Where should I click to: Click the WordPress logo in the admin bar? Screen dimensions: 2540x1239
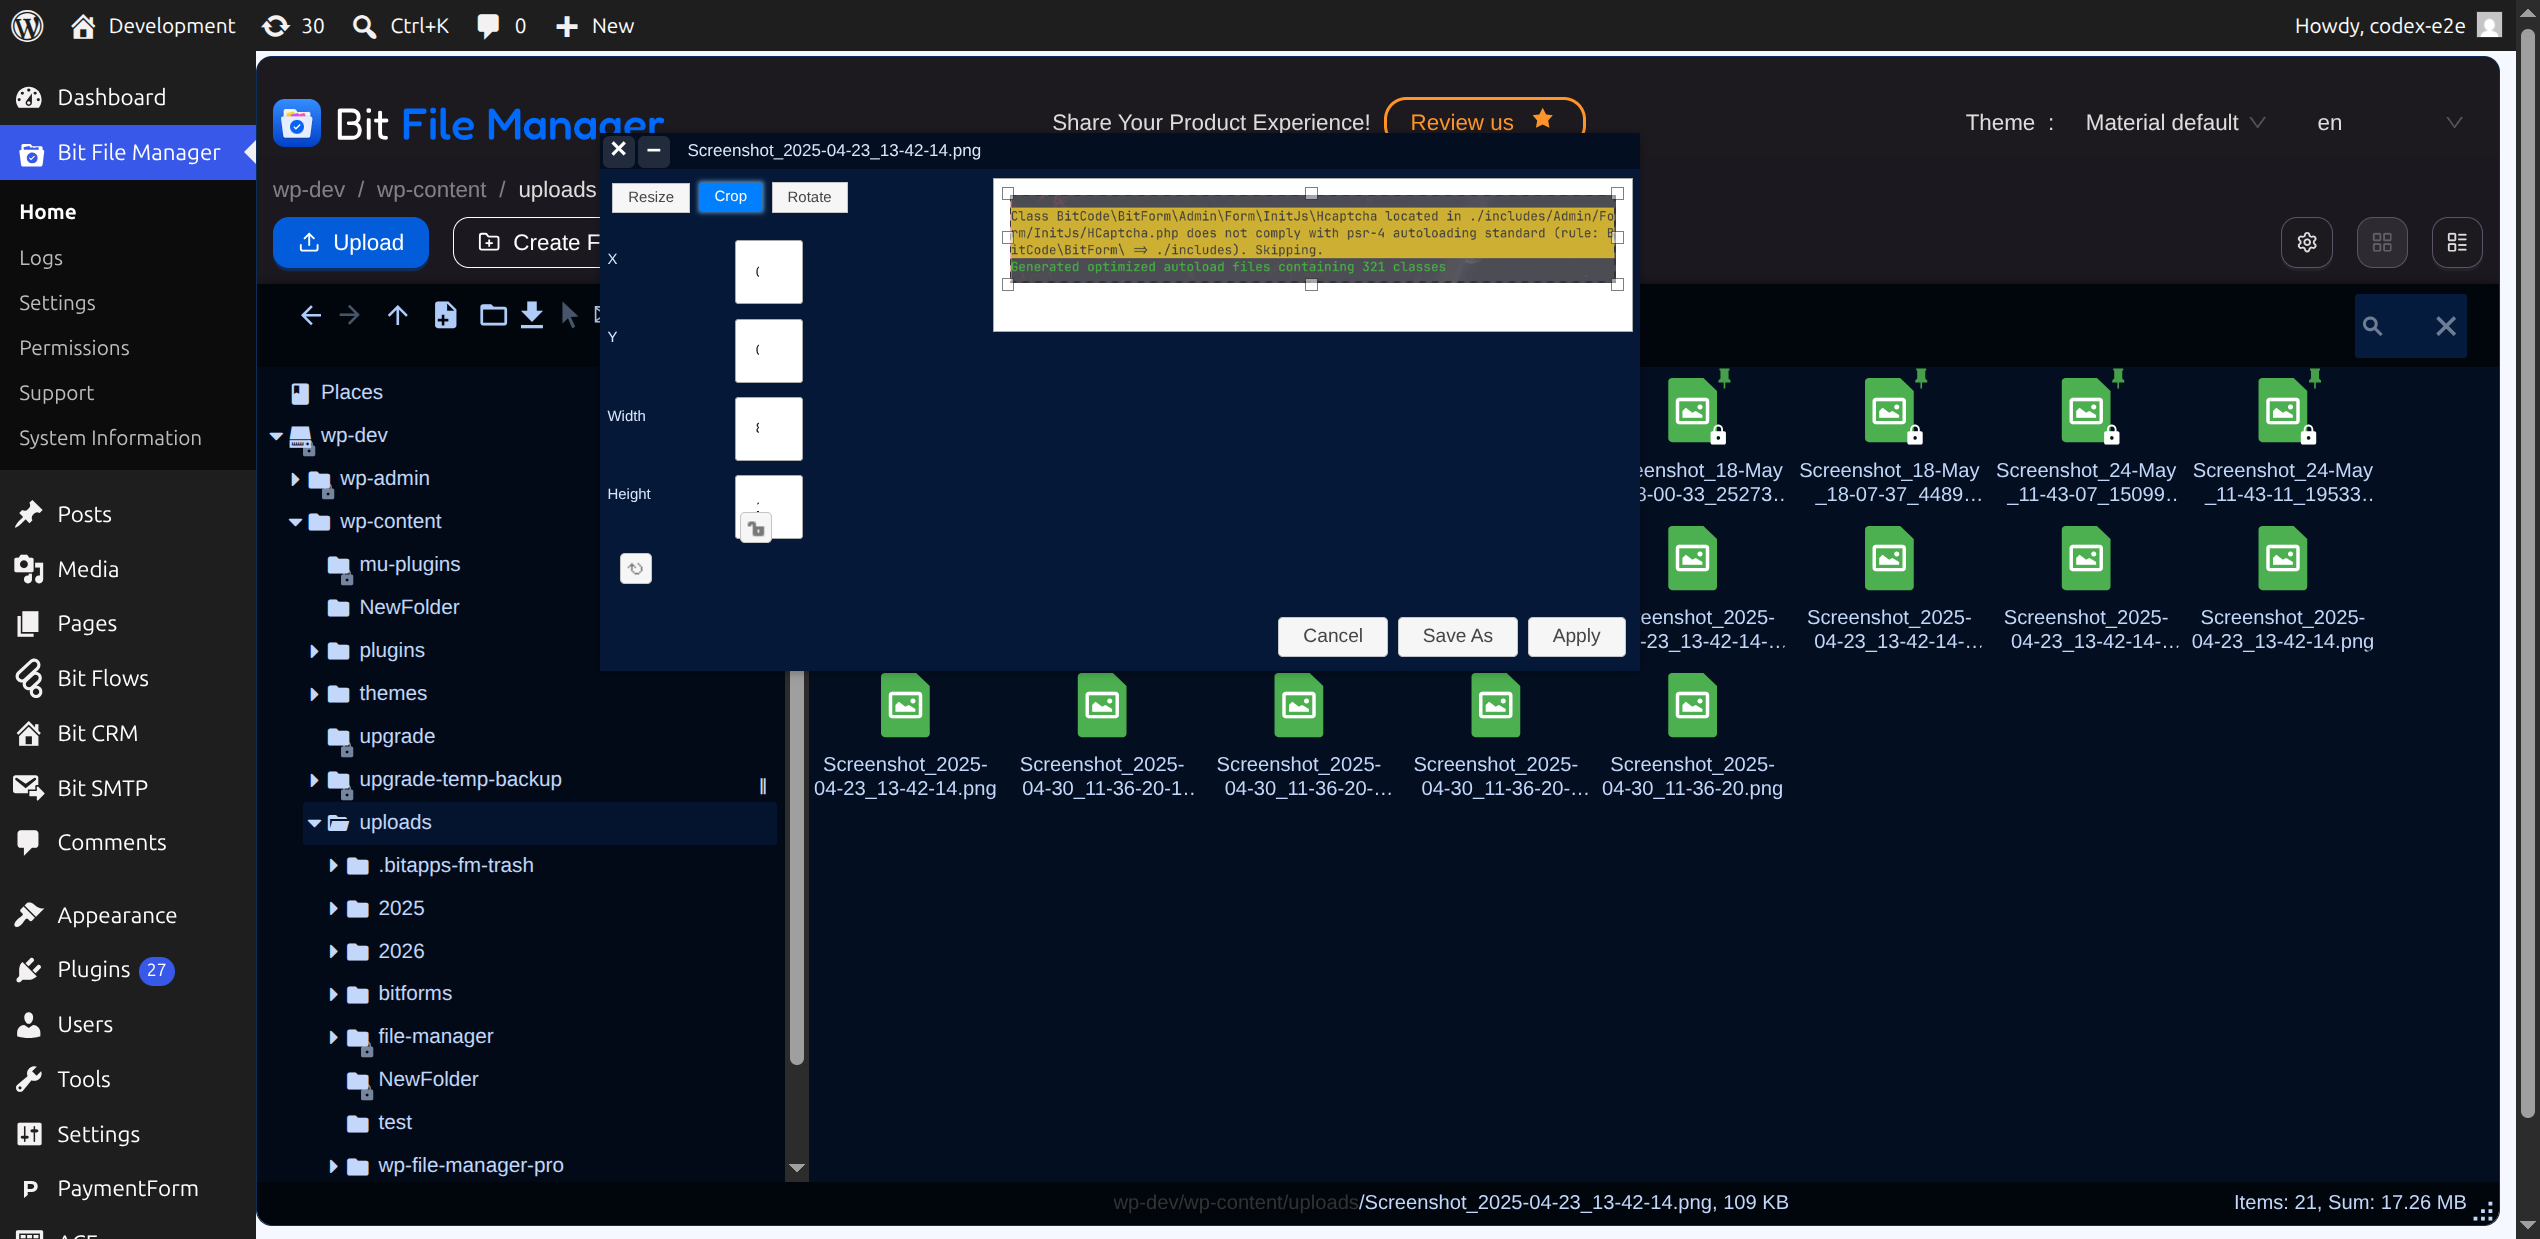point(27,26)
